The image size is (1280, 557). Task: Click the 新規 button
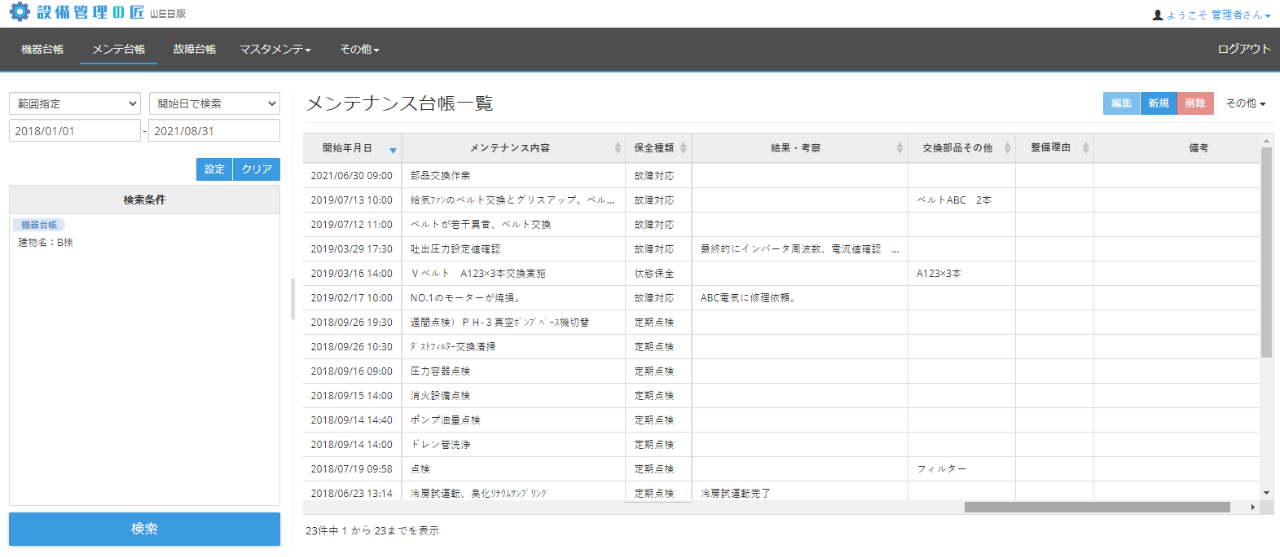1159,103
